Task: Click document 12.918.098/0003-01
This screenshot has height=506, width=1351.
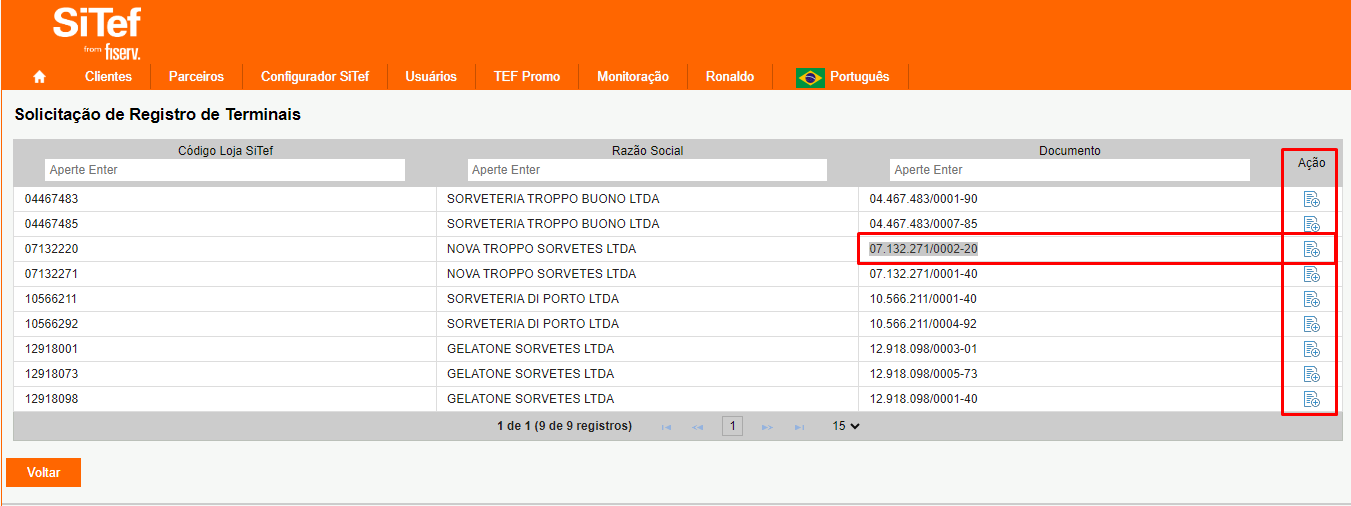Action: [923, 349]
